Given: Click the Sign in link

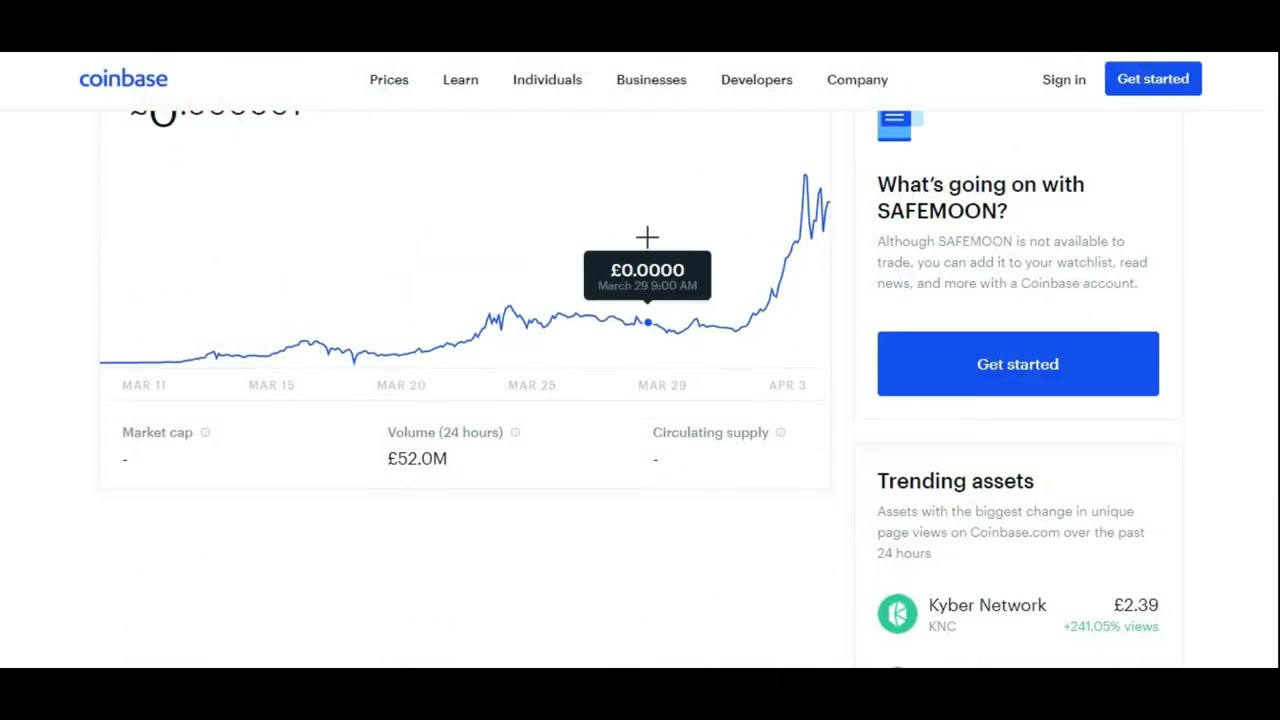Looking at the screenshot, I should point(1063,80).
